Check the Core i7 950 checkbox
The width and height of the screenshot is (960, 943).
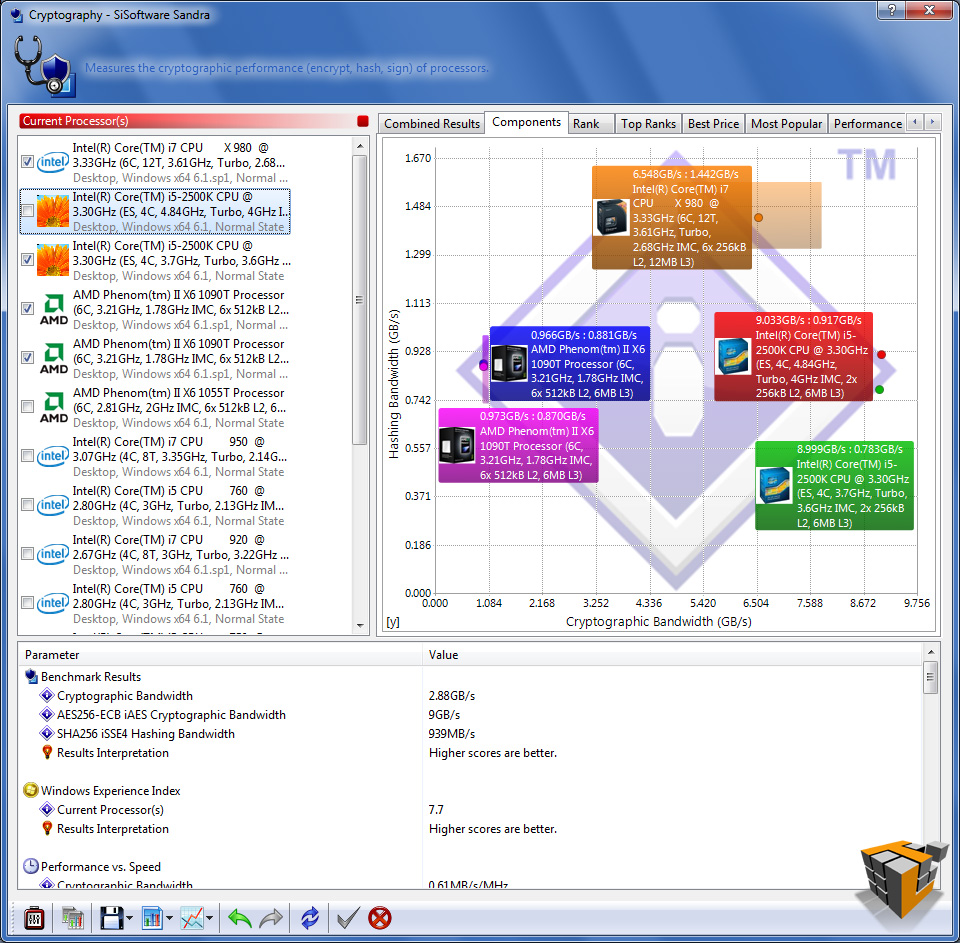tap(28, 456)
